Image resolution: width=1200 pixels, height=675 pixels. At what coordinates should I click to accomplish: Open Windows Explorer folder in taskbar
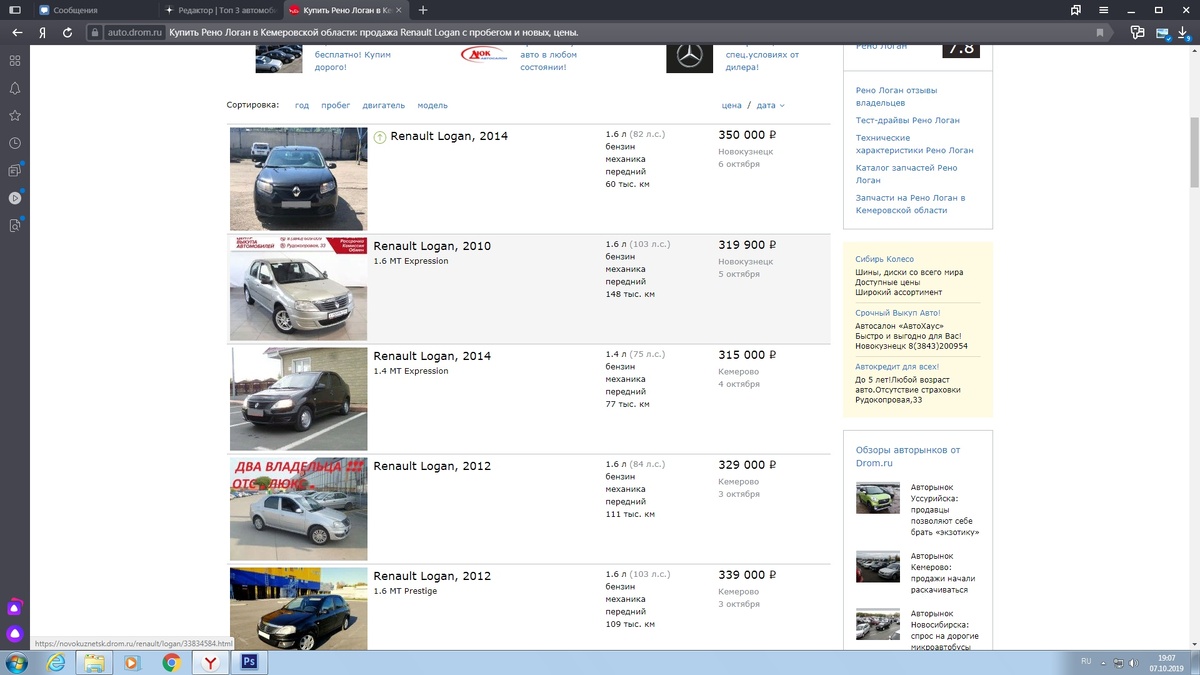tap(94, 662)
